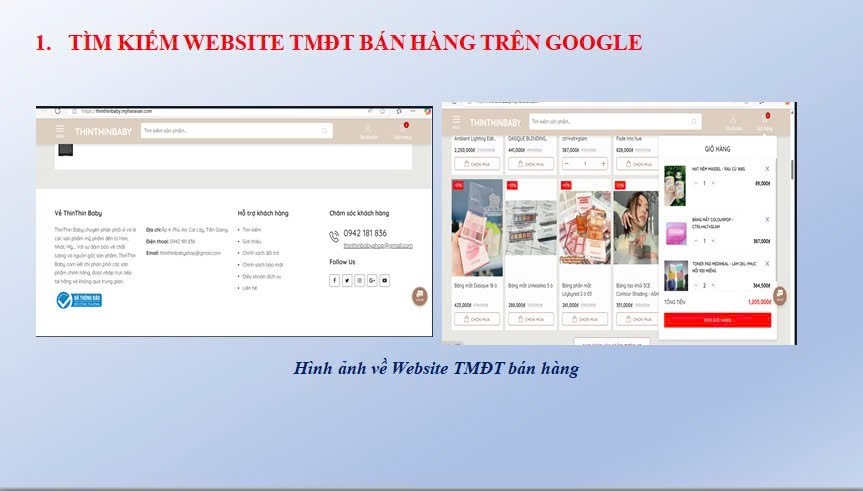Increase quantity of Bảng mắt Colourpop in cart
863x491 pixels.
tap(713, 241)
